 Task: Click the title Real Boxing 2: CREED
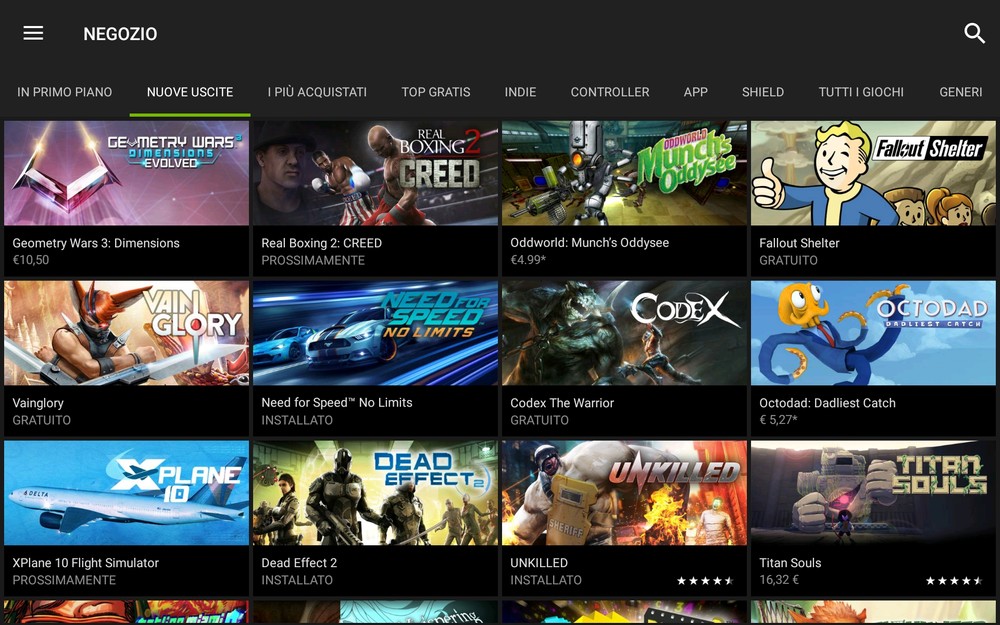(x=321, y=243)
